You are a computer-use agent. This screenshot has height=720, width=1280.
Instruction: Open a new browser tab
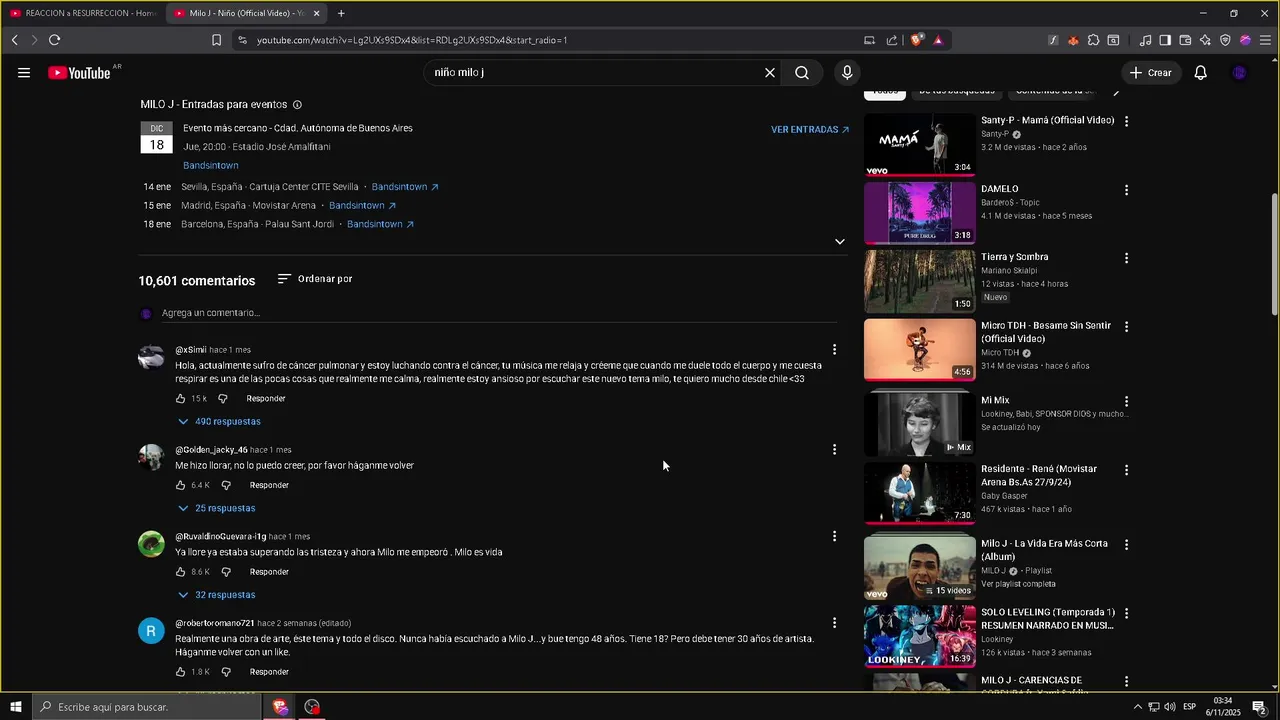click(341, 13)
